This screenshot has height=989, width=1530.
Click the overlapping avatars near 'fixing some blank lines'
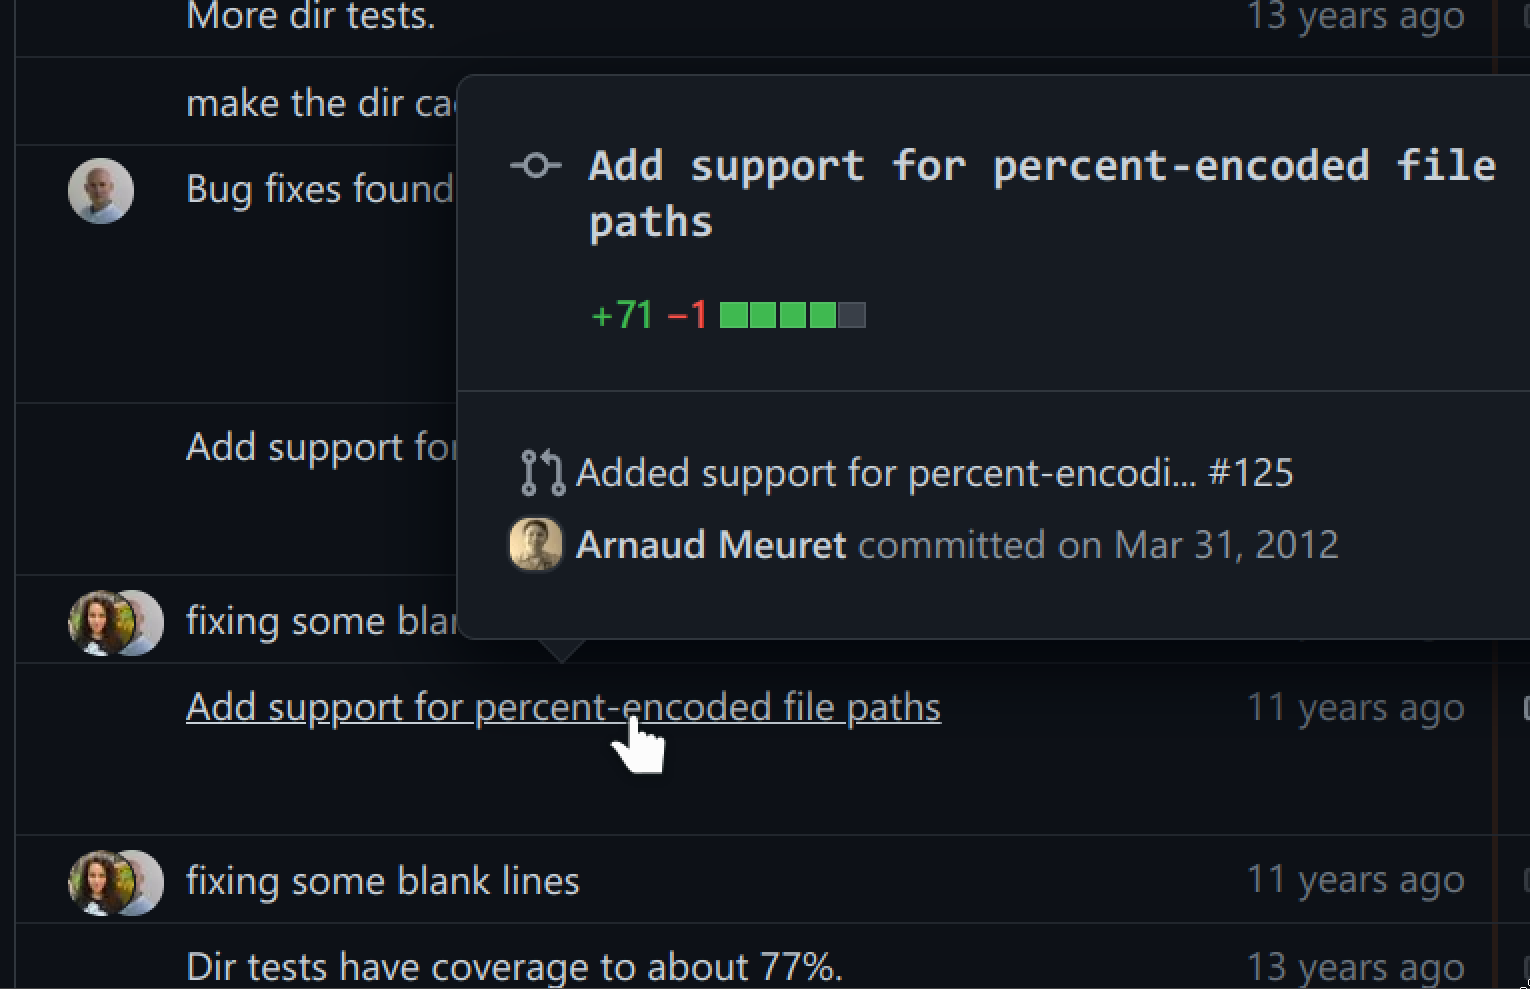(x=115, y=881)
